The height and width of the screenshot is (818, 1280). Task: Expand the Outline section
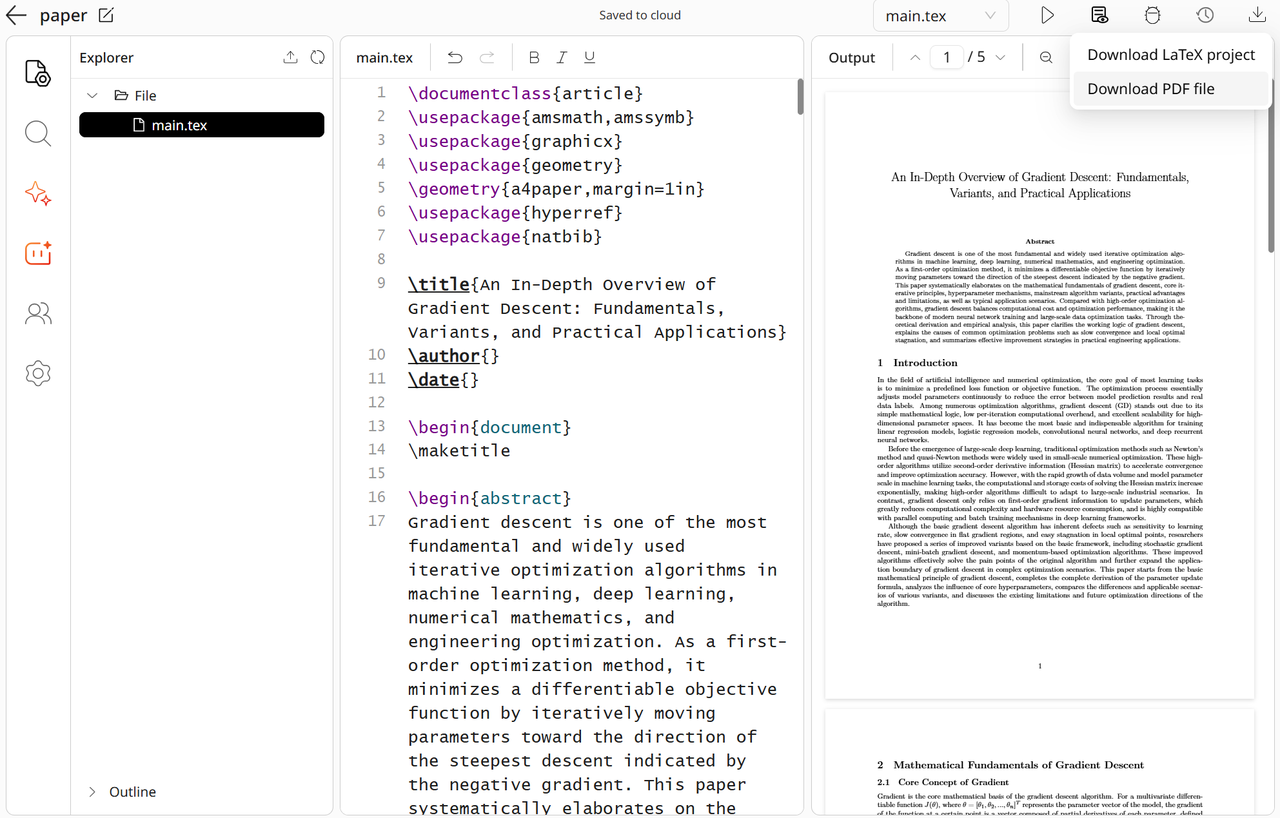92,791
